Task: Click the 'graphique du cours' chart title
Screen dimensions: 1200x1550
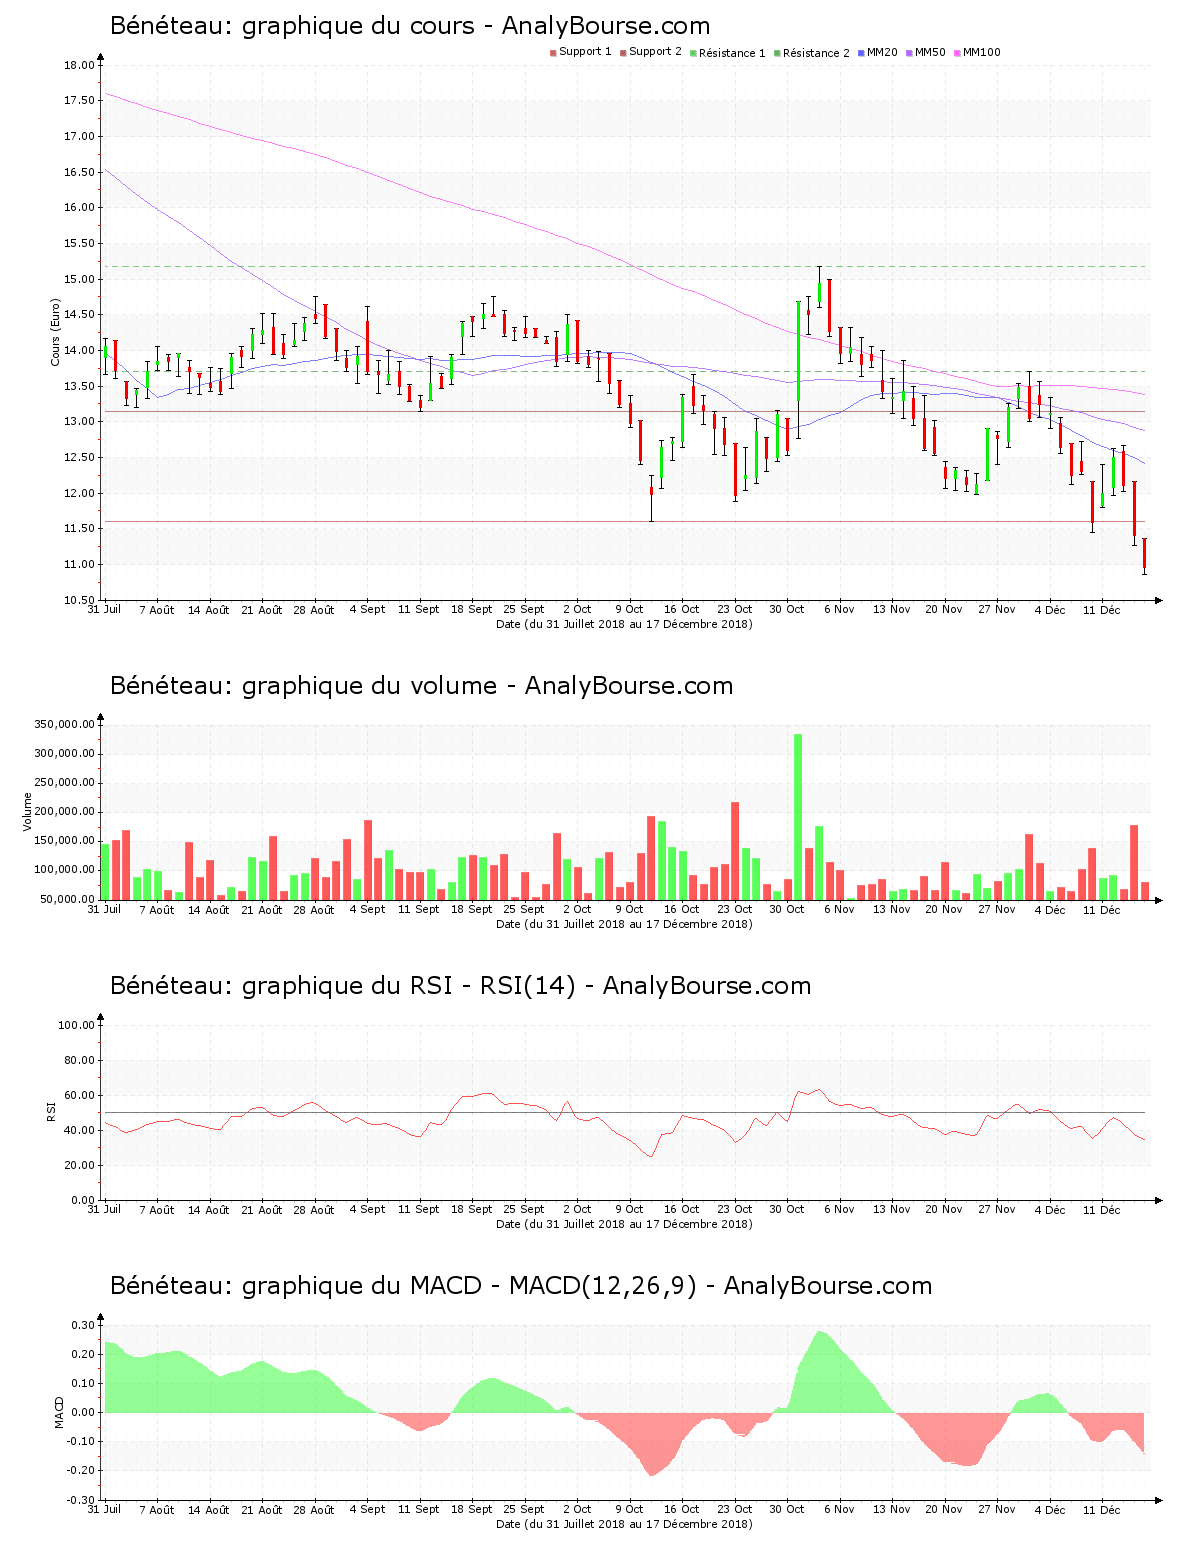Action: (410, 26)
